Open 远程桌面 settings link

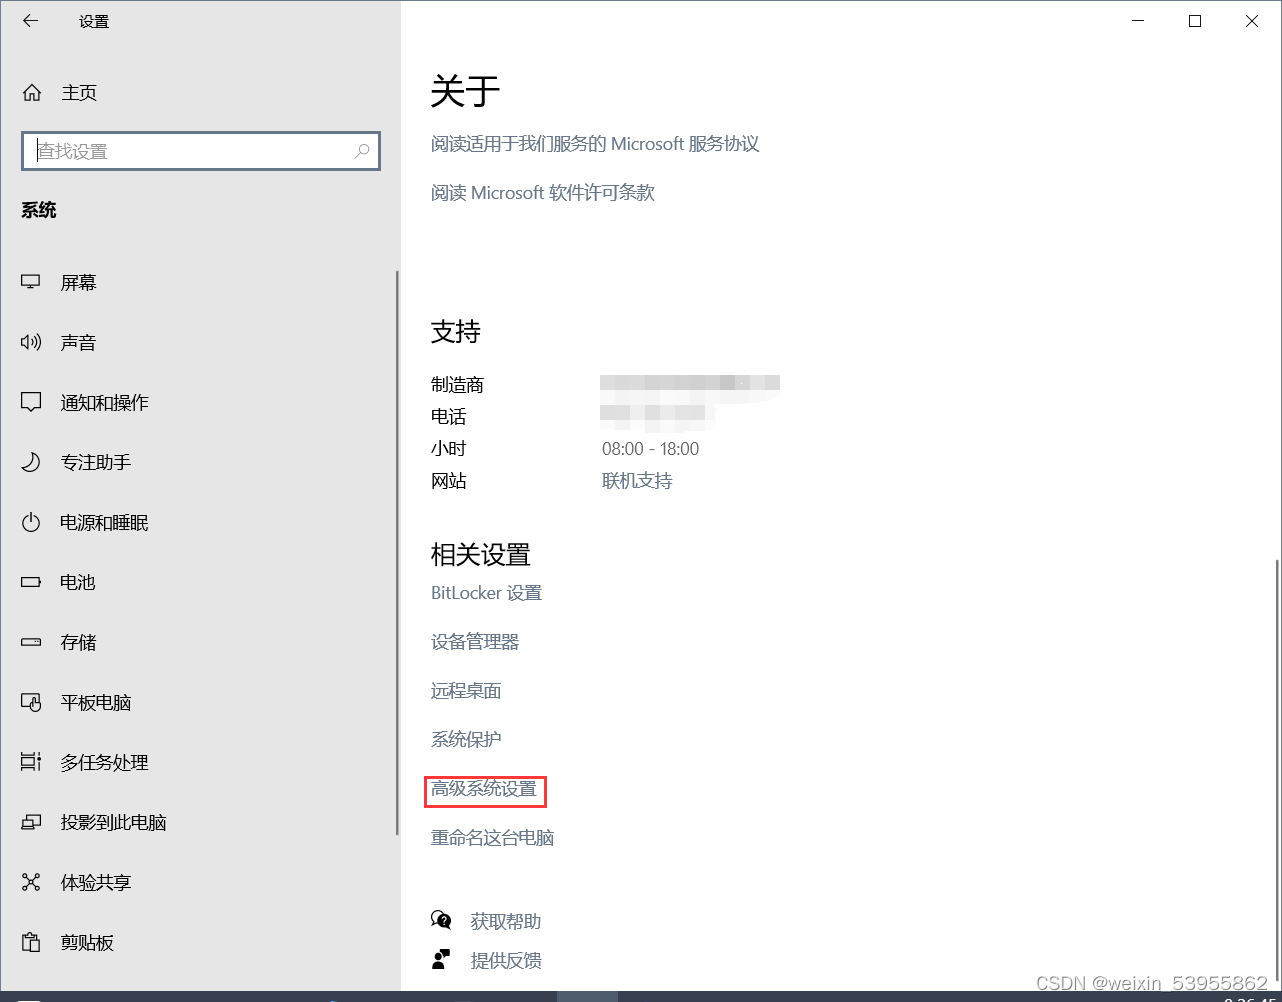point(466,691)
